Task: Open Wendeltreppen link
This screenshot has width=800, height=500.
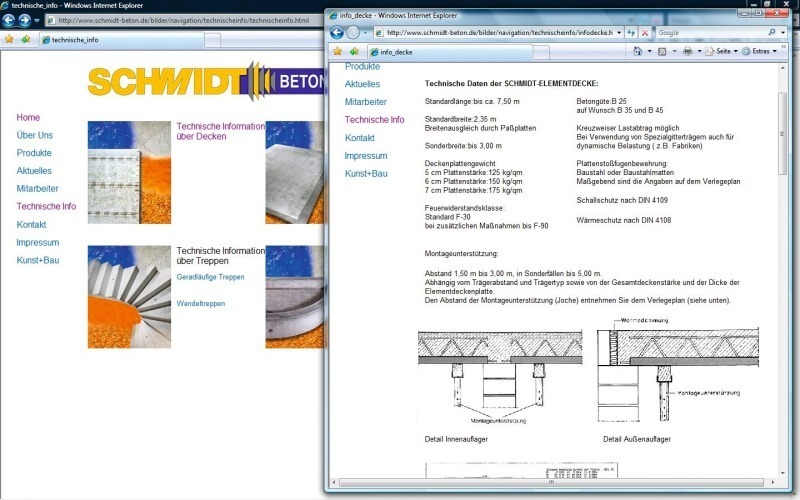Action: point(201,304)
